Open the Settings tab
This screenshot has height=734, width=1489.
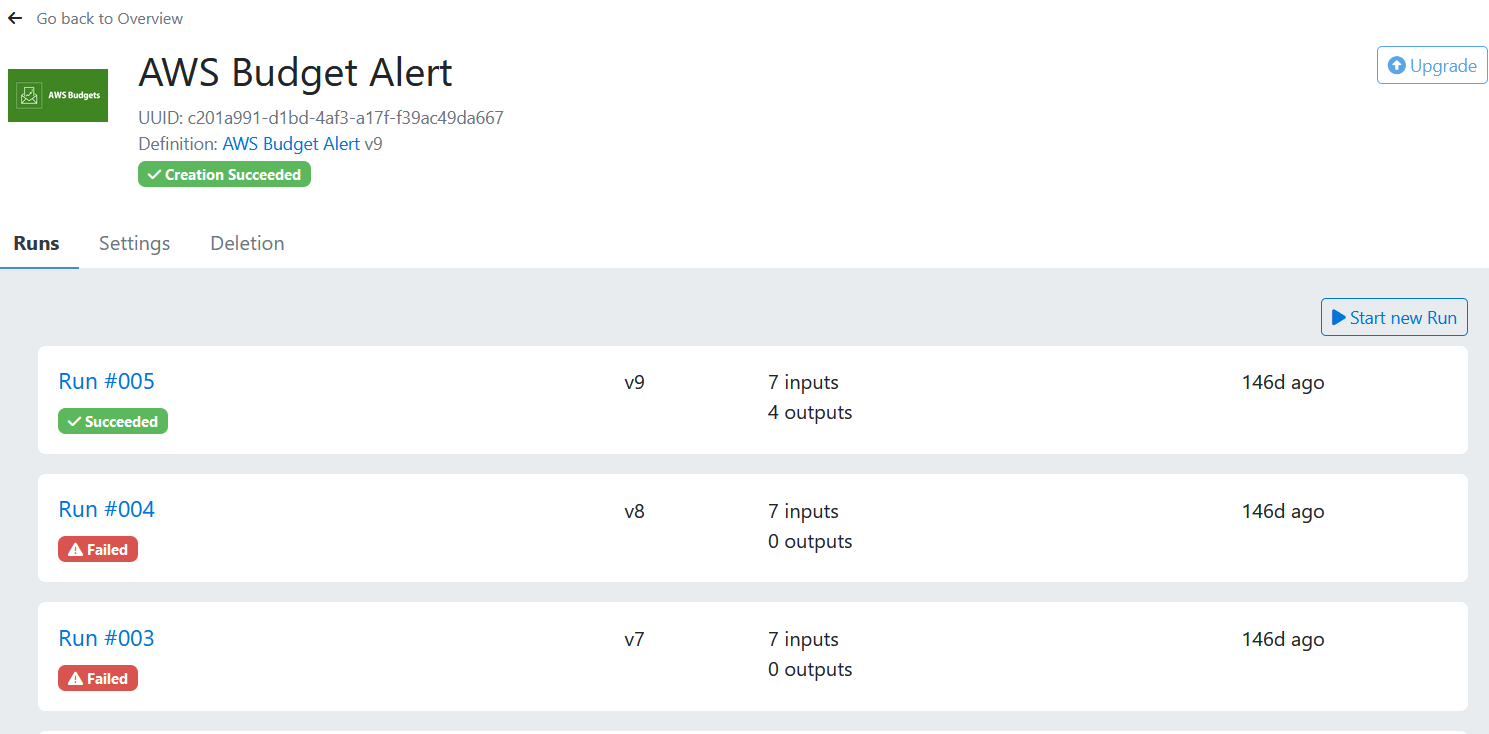coord(134,243)
